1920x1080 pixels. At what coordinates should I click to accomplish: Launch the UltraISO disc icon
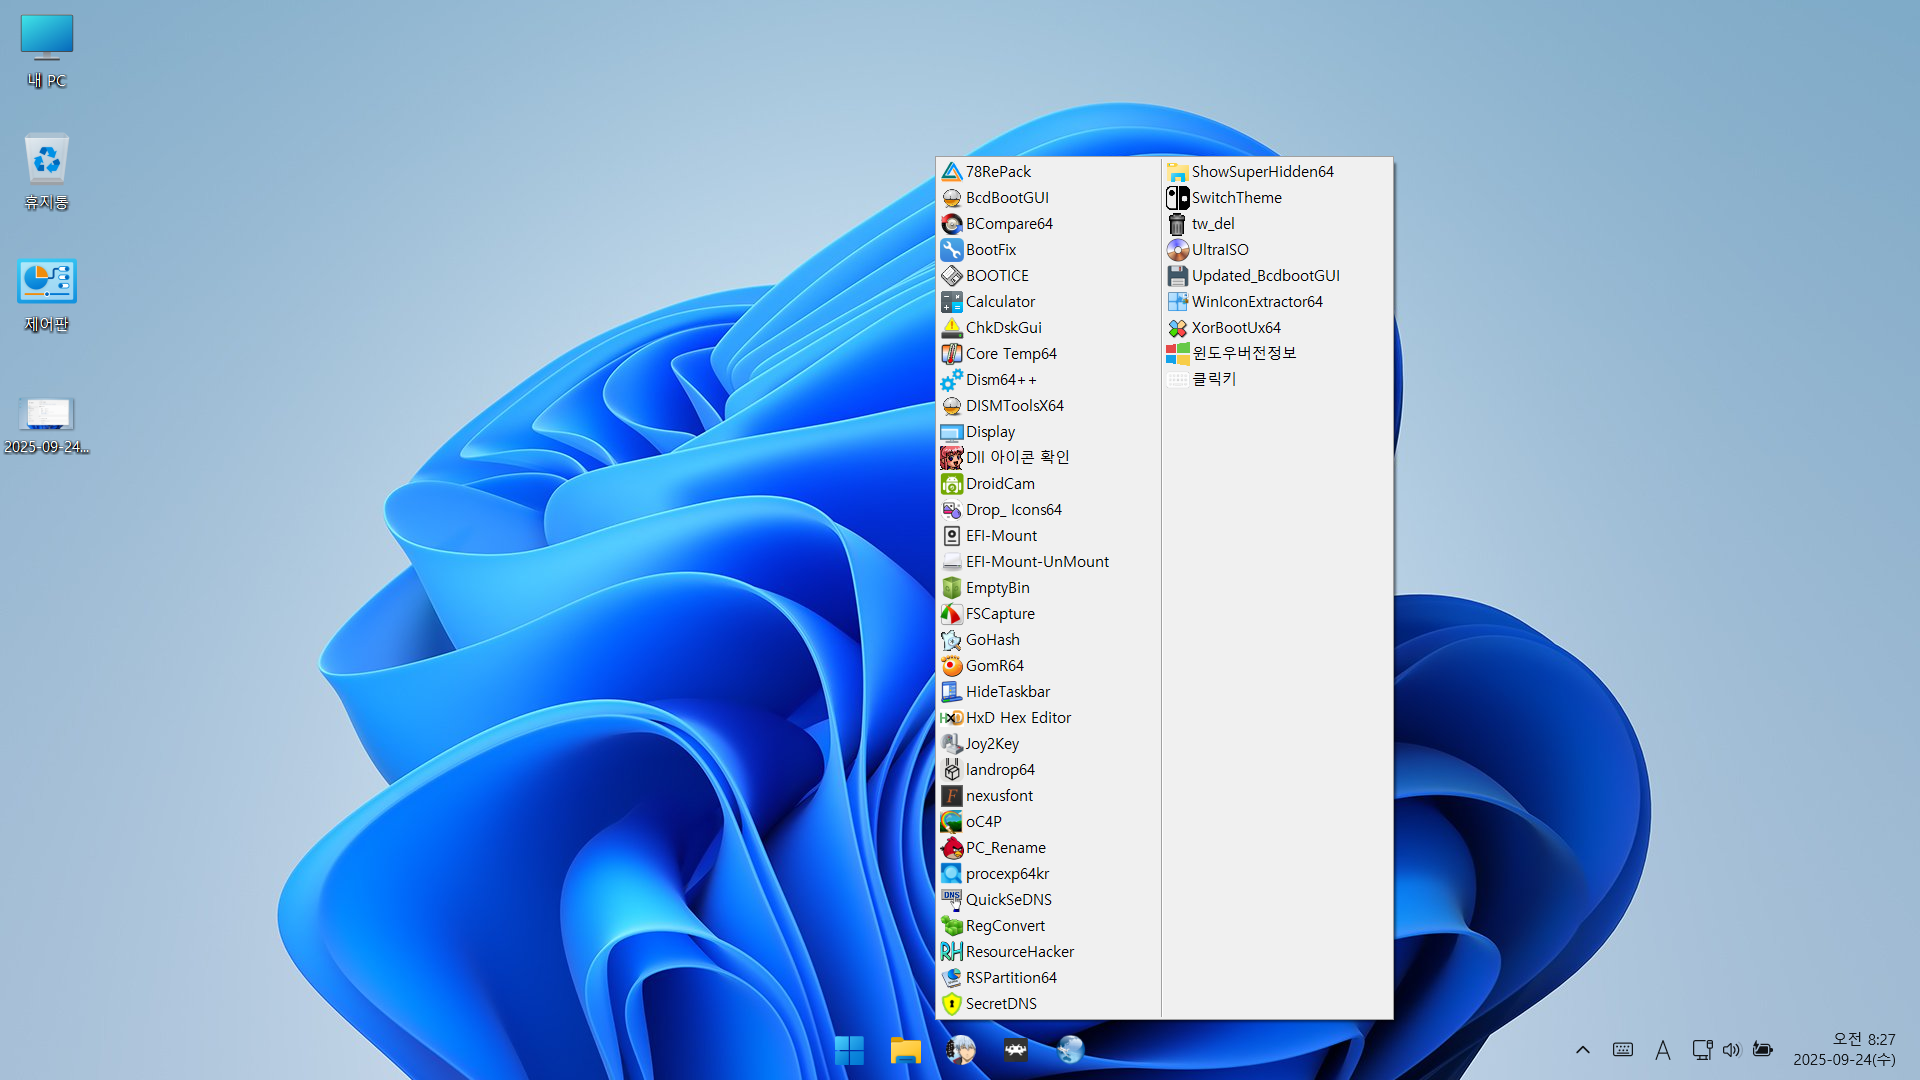pyautogui.click(x=1177, y=250)
